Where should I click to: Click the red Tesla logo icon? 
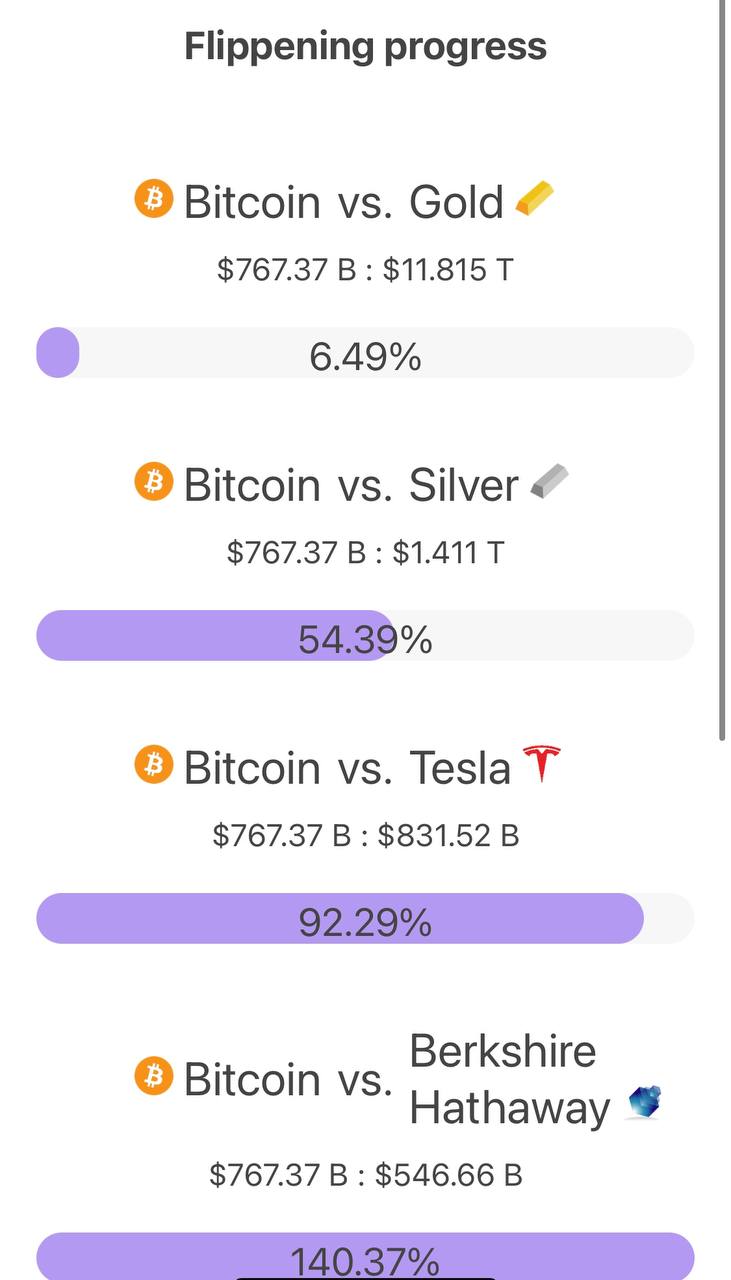541,764
